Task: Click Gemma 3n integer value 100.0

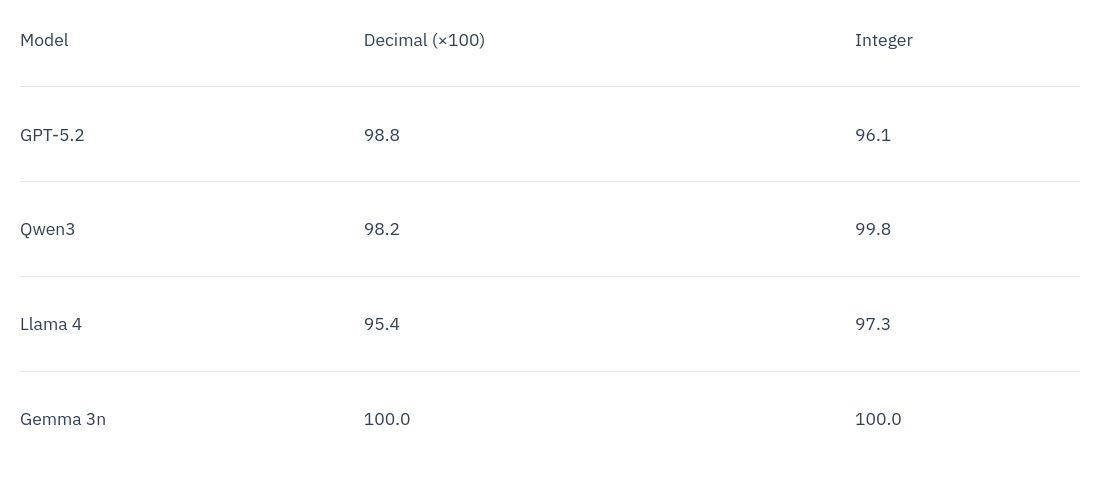Action: tap(878, 420)
